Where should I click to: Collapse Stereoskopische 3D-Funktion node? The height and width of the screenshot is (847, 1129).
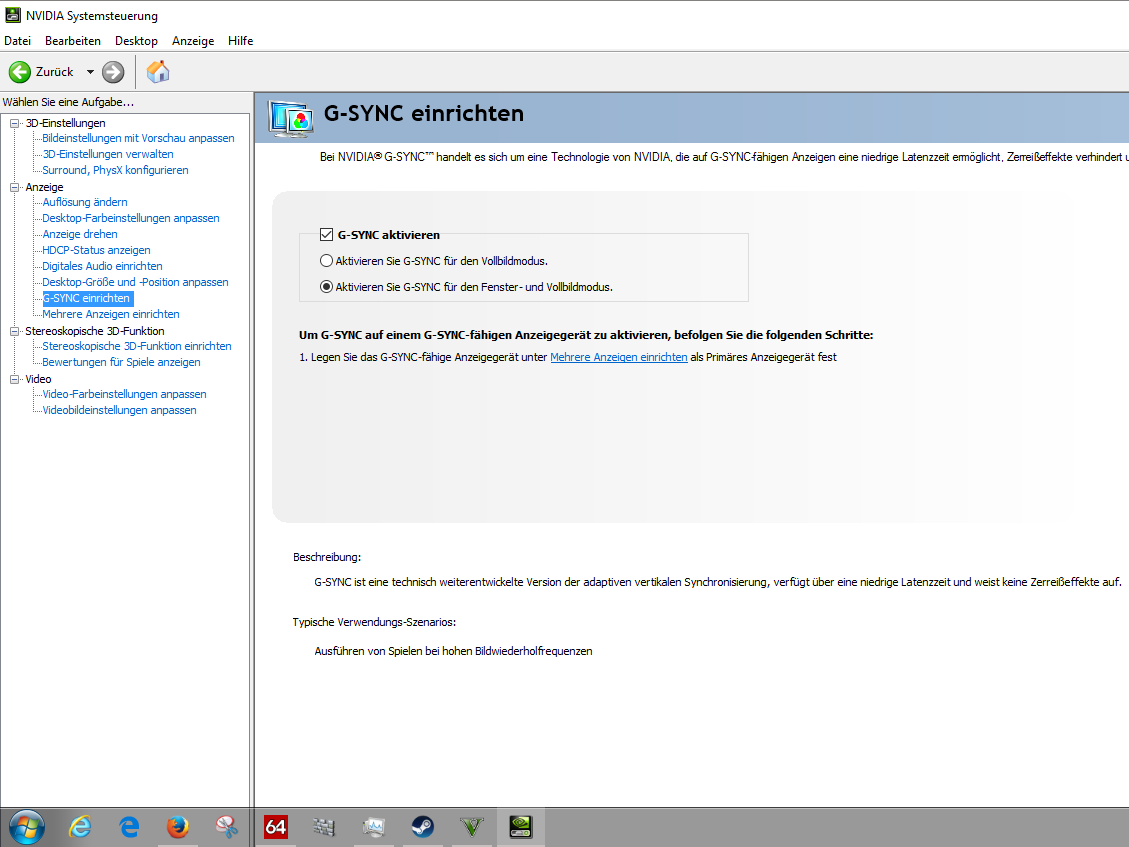[x=14, y=331]
